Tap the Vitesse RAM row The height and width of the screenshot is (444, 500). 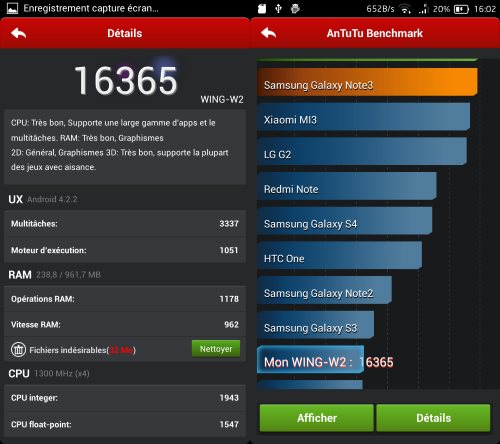(125, 324)
